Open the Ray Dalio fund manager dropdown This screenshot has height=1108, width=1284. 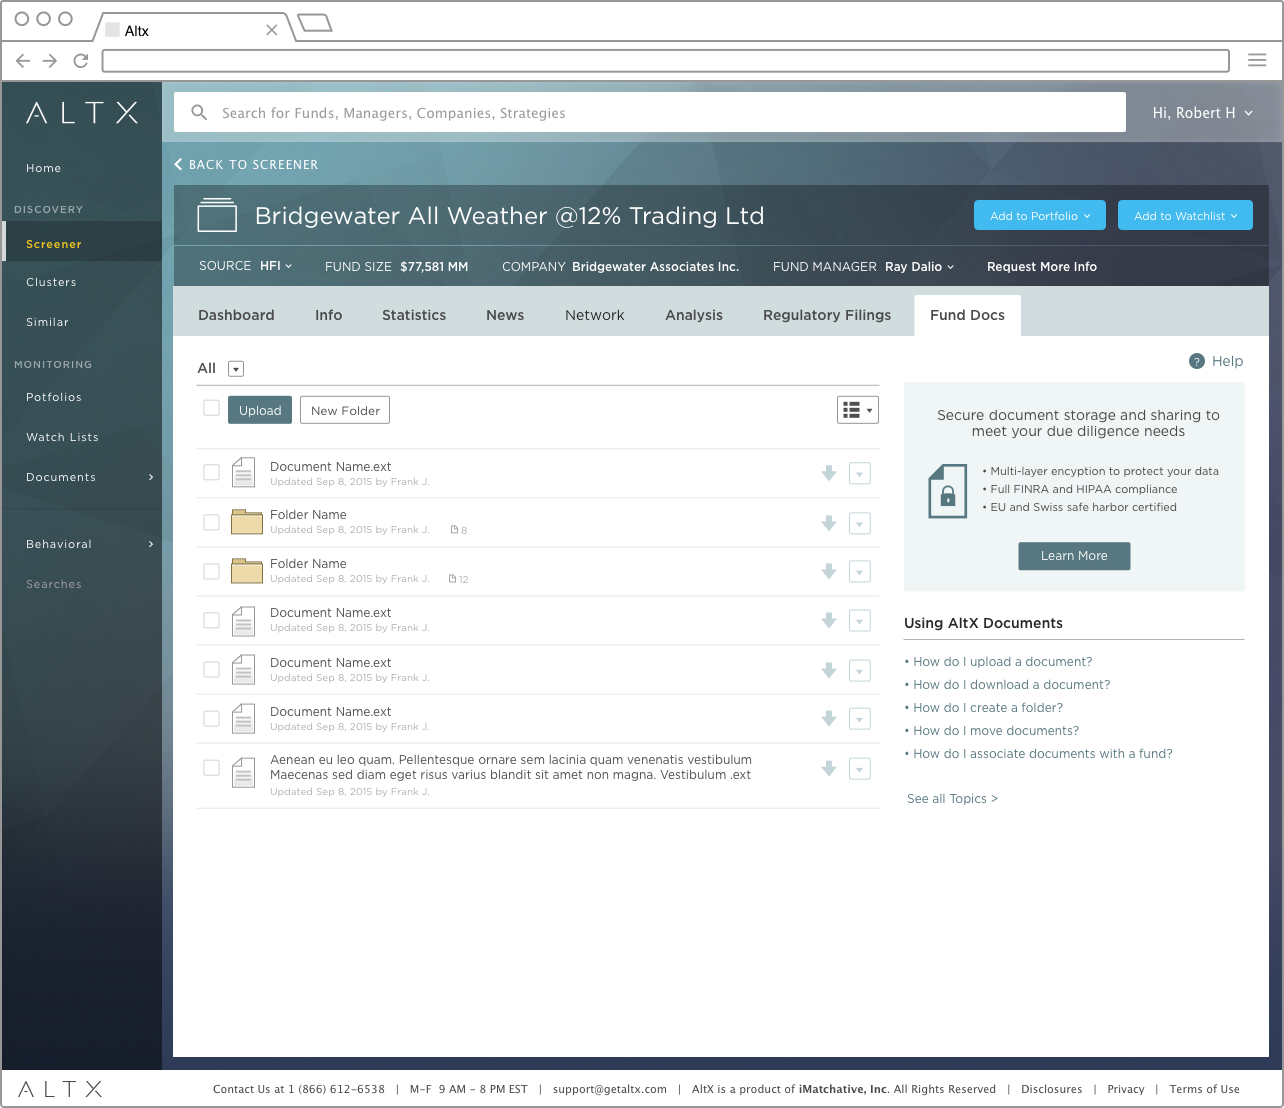(x=920, y=267)
